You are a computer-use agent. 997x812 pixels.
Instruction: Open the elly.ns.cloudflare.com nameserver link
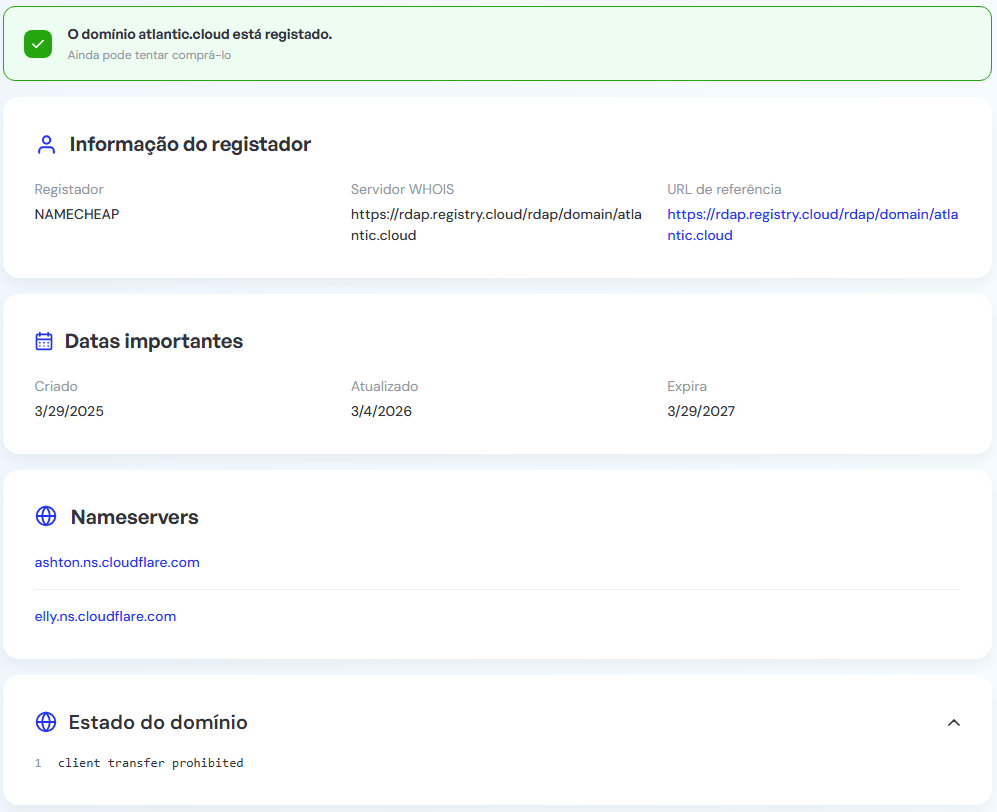pos(106,616)
